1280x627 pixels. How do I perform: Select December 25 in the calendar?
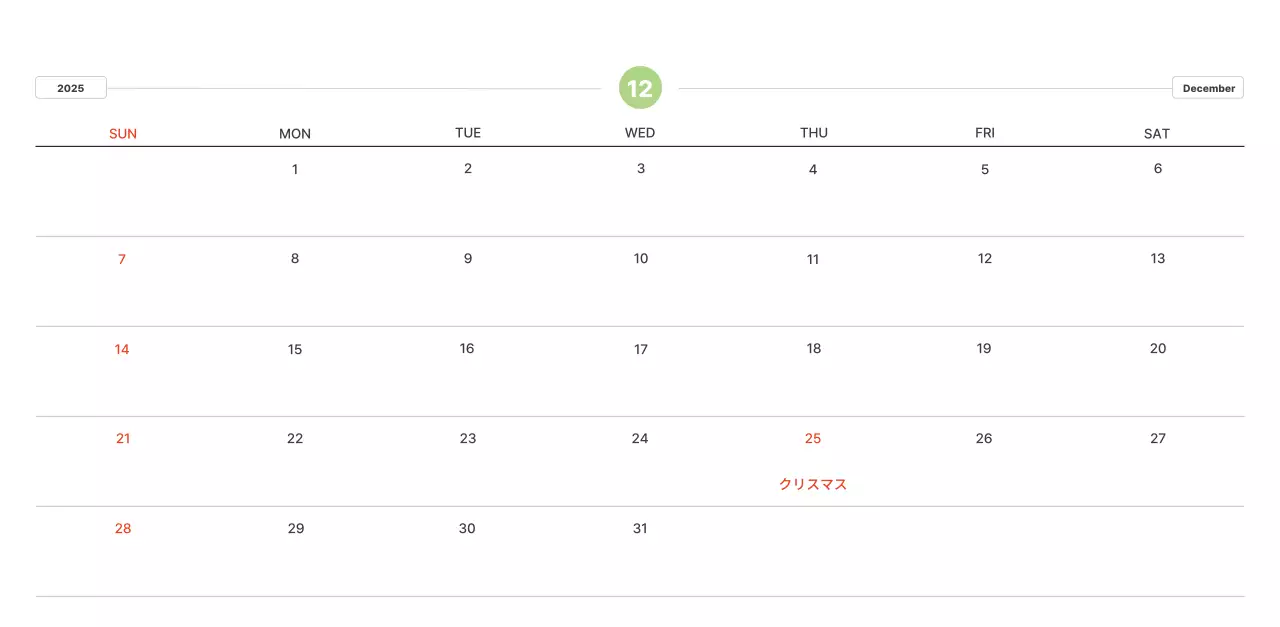pos(813,438)
